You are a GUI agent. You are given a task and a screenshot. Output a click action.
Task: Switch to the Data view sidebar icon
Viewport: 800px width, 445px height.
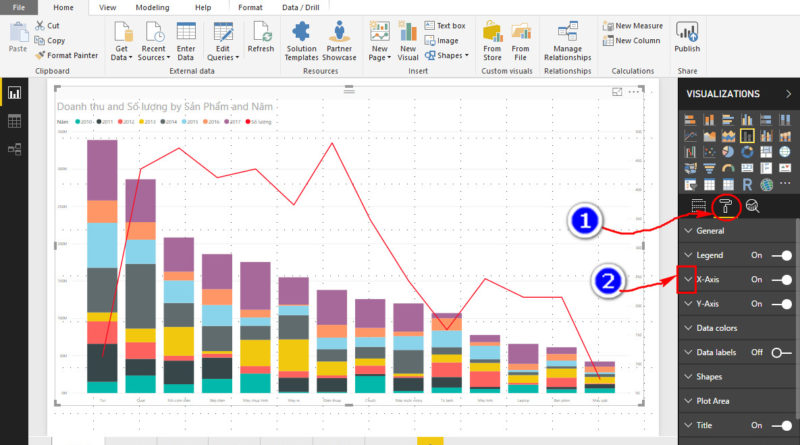tap(15, 121)
